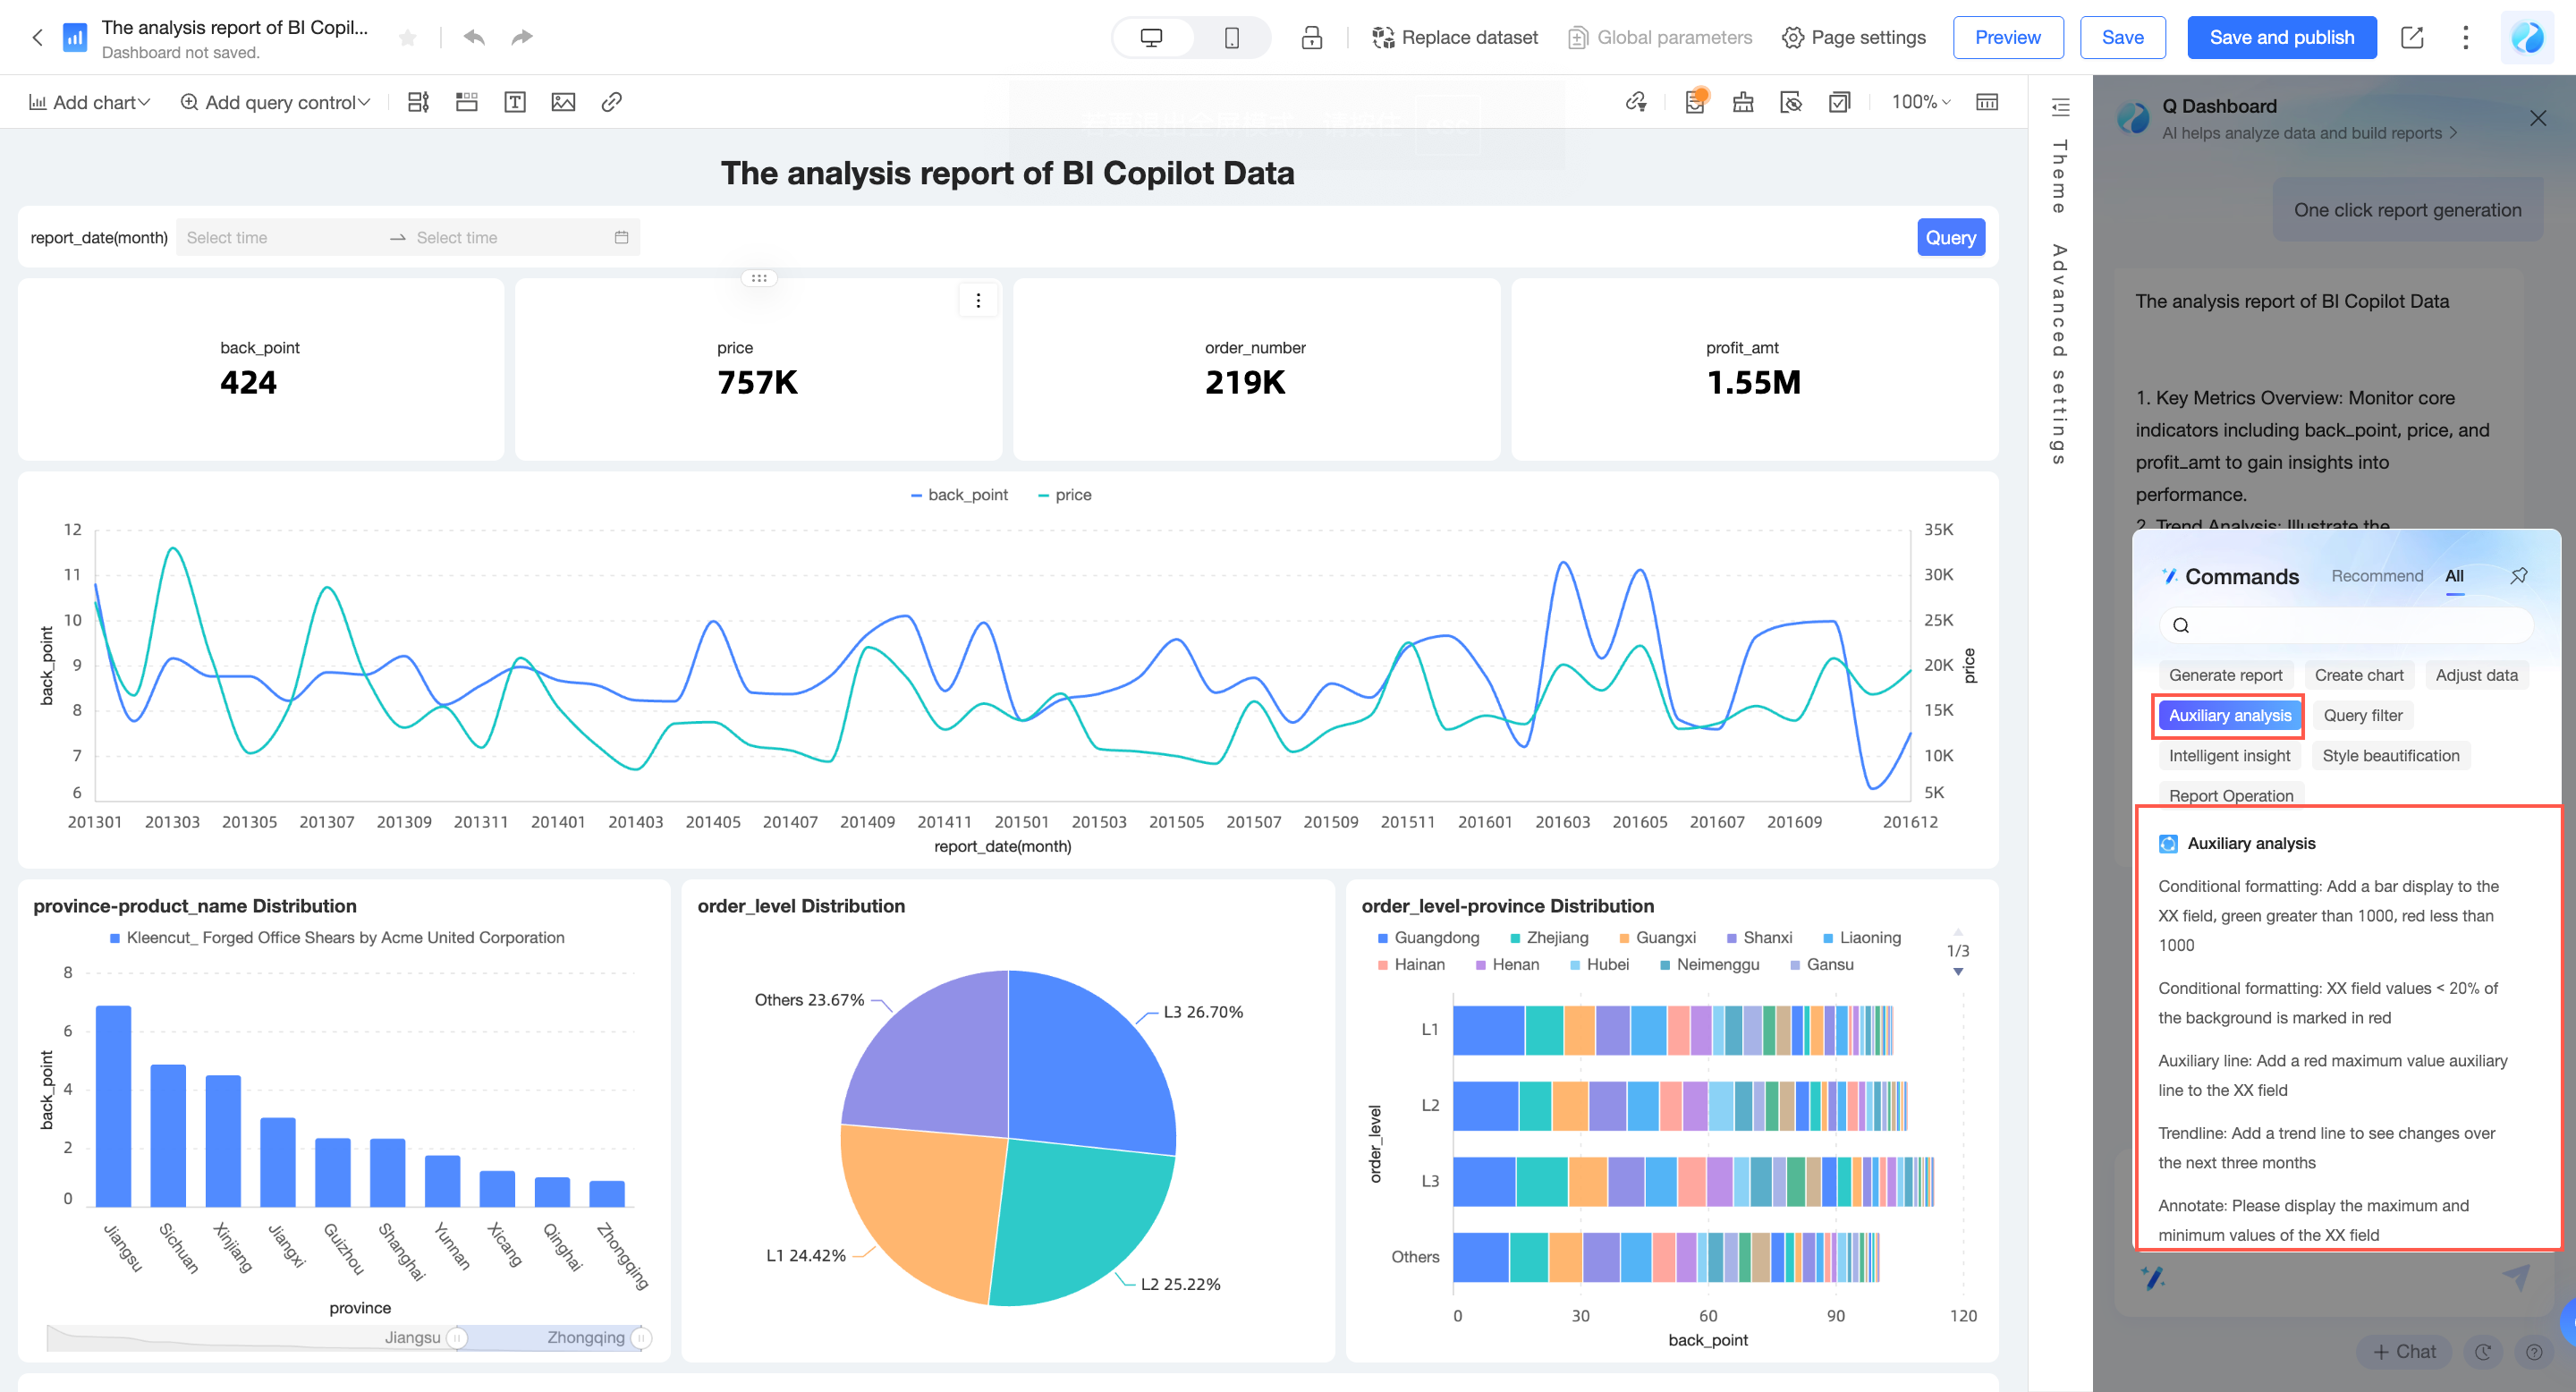Open the price card more-options menu
This screenshot has width=2576, height=1392.
pyautogui.click(x=977, y=300)
